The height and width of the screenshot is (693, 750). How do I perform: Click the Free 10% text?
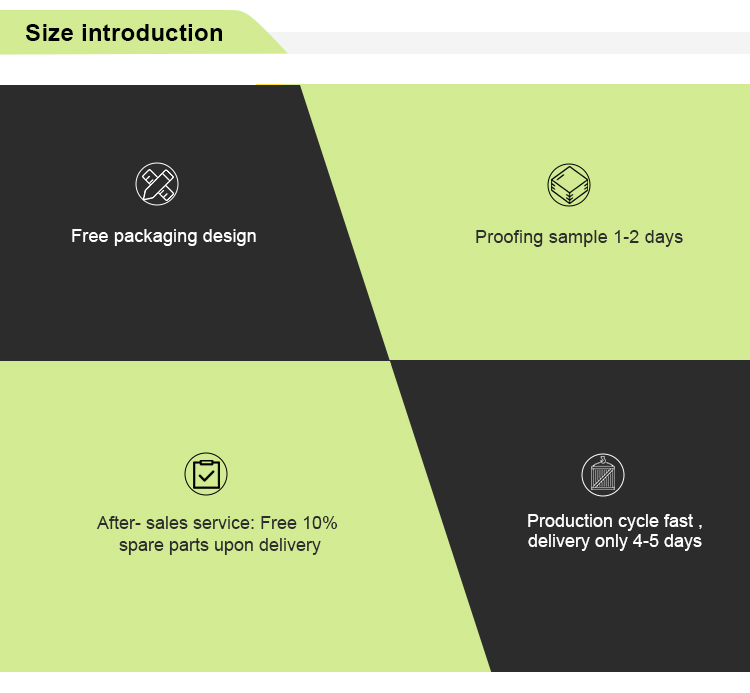pos(299,523)
